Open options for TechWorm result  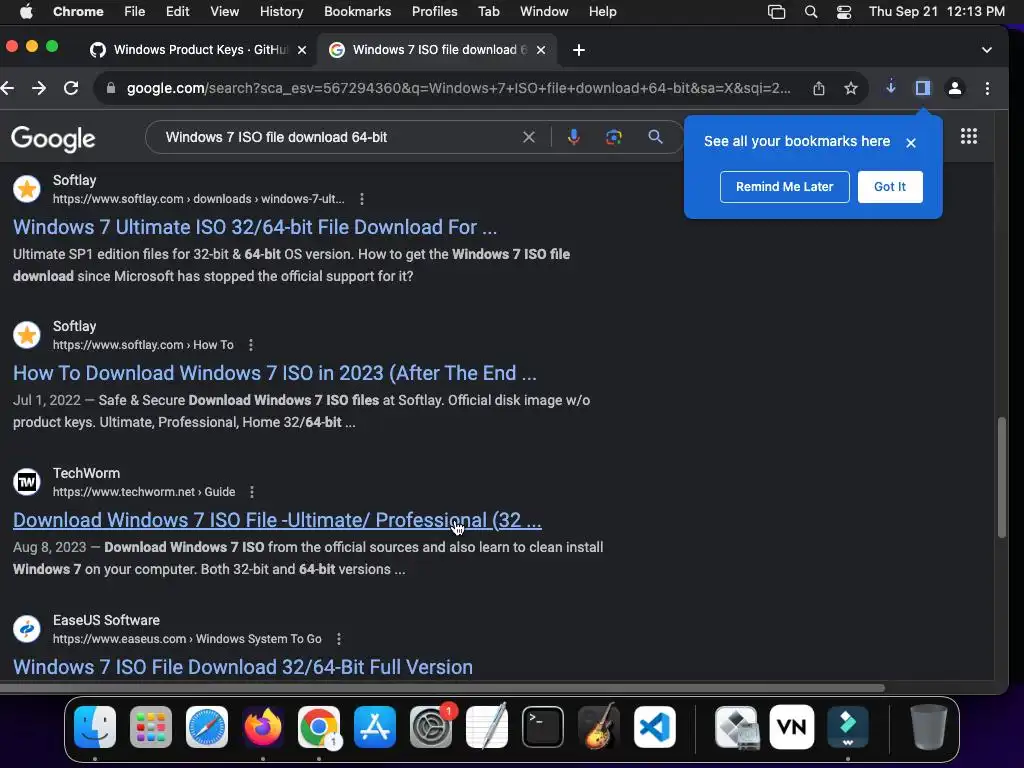click(x=252, y=492)
